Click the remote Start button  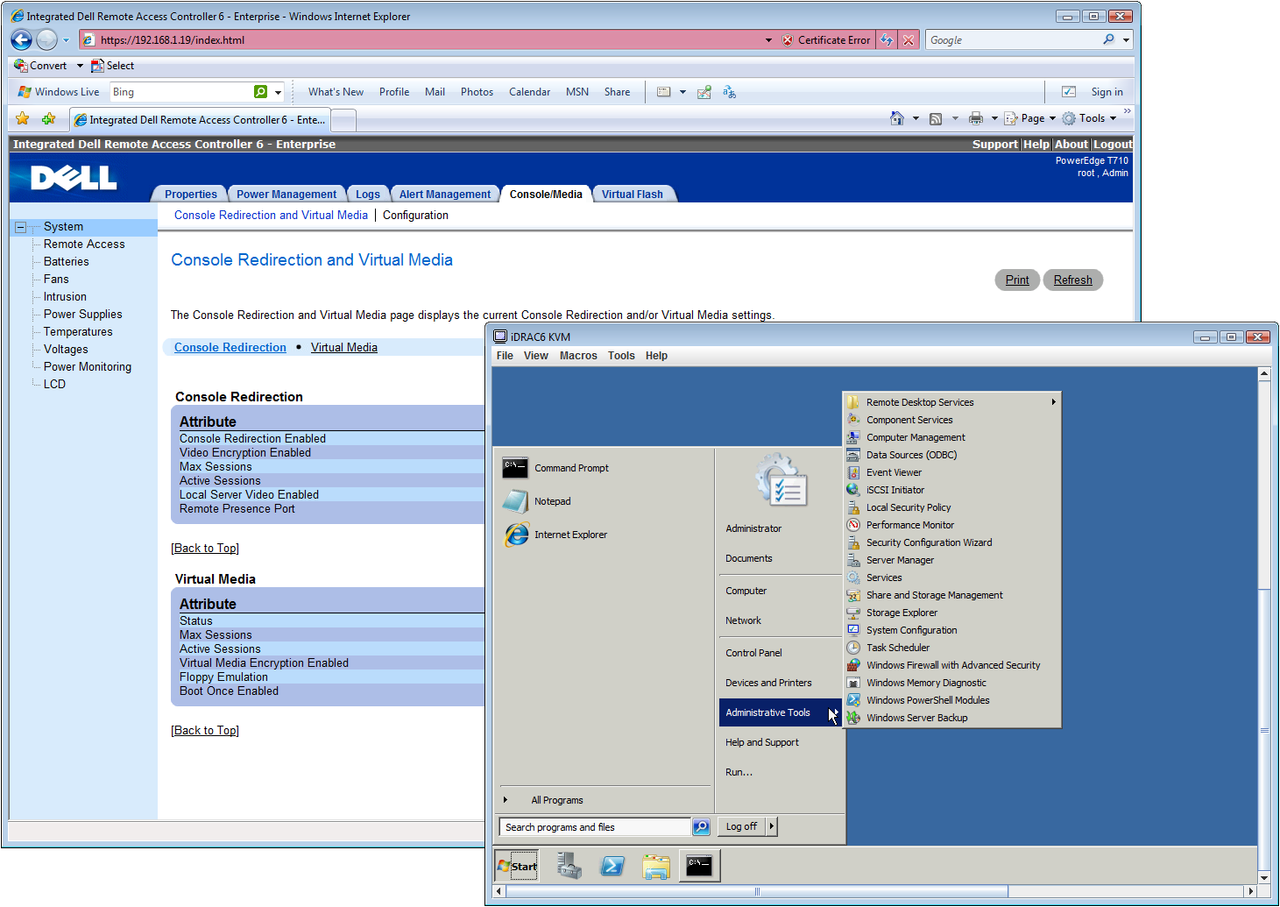click(517, 866)
